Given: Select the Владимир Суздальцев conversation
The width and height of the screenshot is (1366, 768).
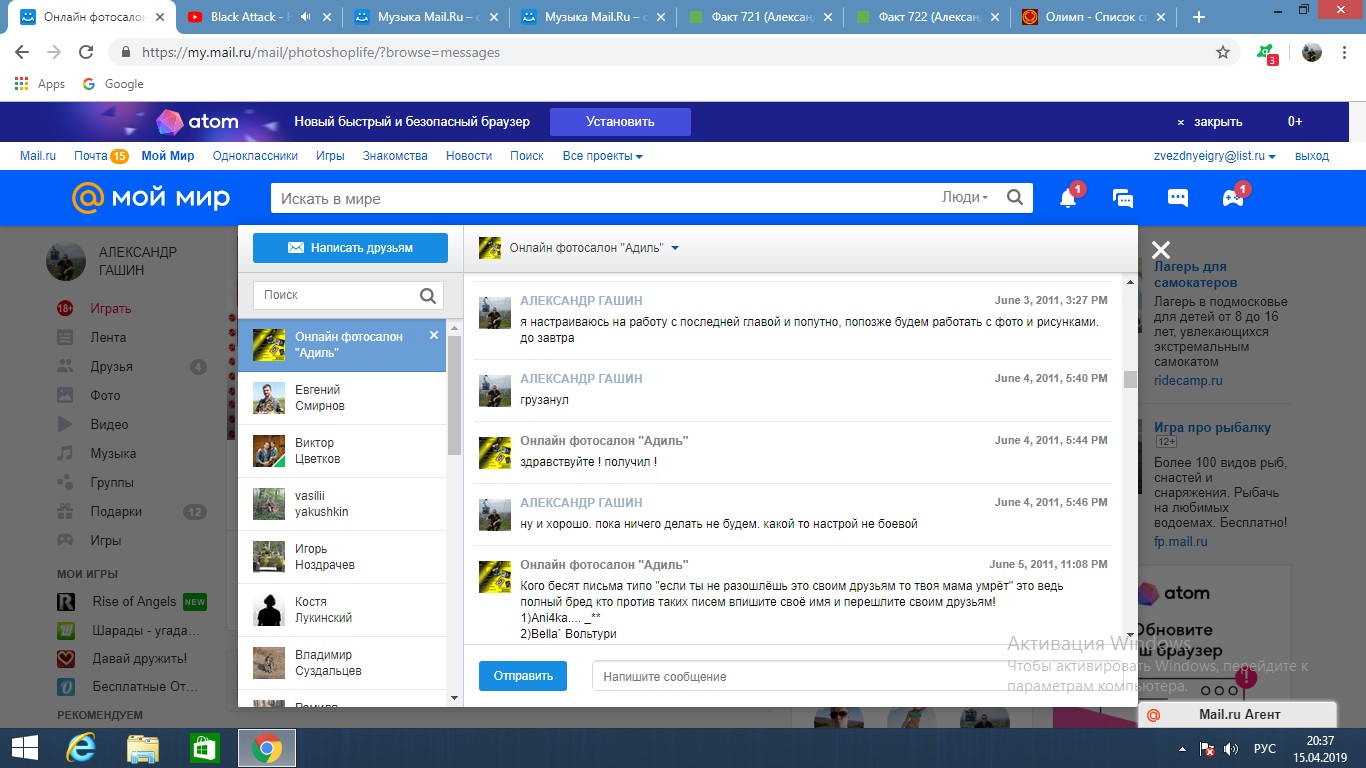Looking at the screenshot, I should [342, 663].
